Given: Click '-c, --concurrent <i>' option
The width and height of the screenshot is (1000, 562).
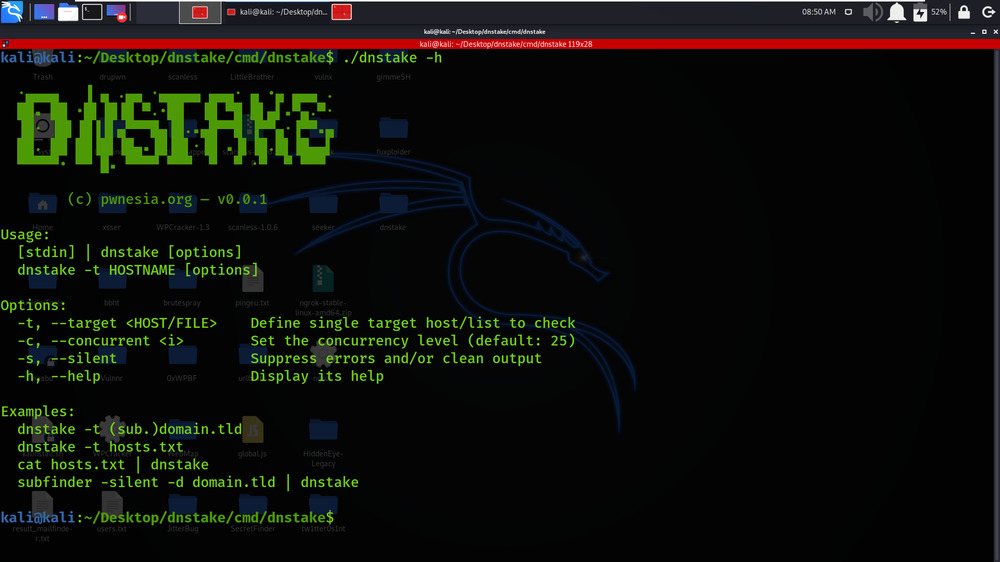Looking at the screenshot, I should (100, 341).
